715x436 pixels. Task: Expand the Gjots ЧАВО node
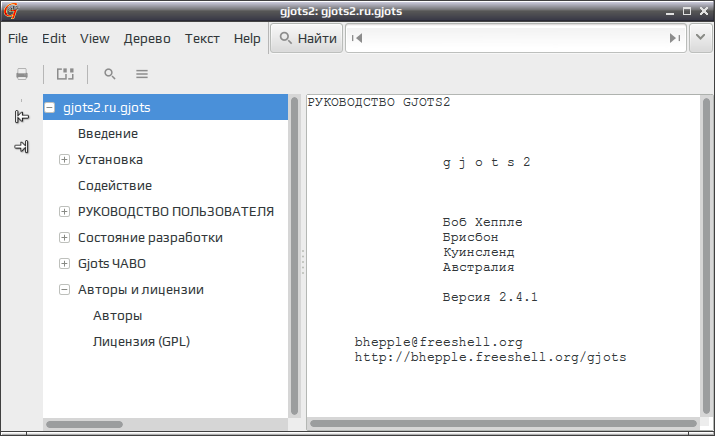64,264
